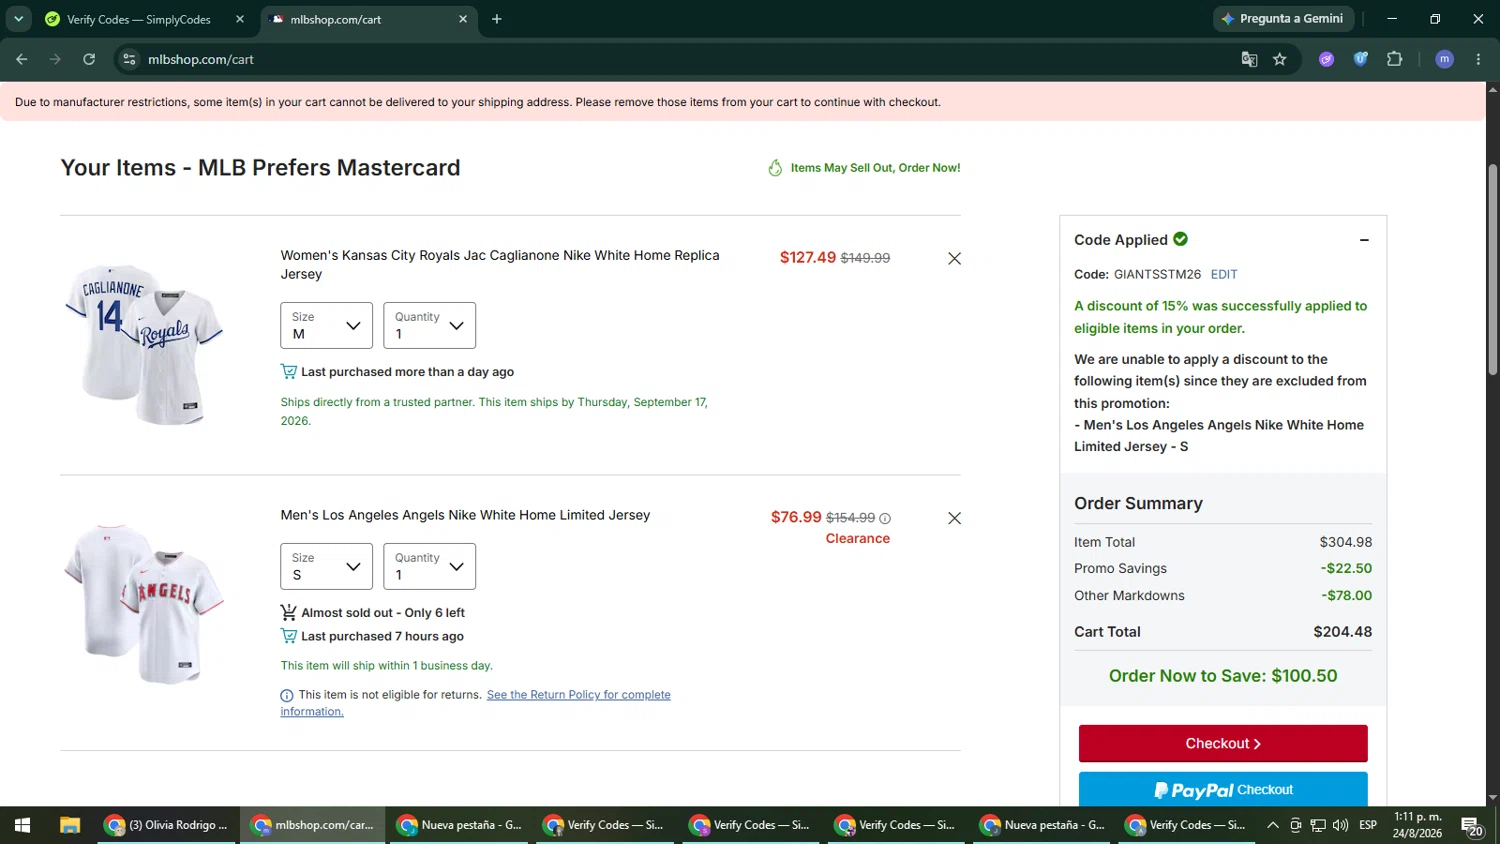Click the Pregunta a Gemini button
This screenshot has width=1500, height=844.
[1284, 19]
